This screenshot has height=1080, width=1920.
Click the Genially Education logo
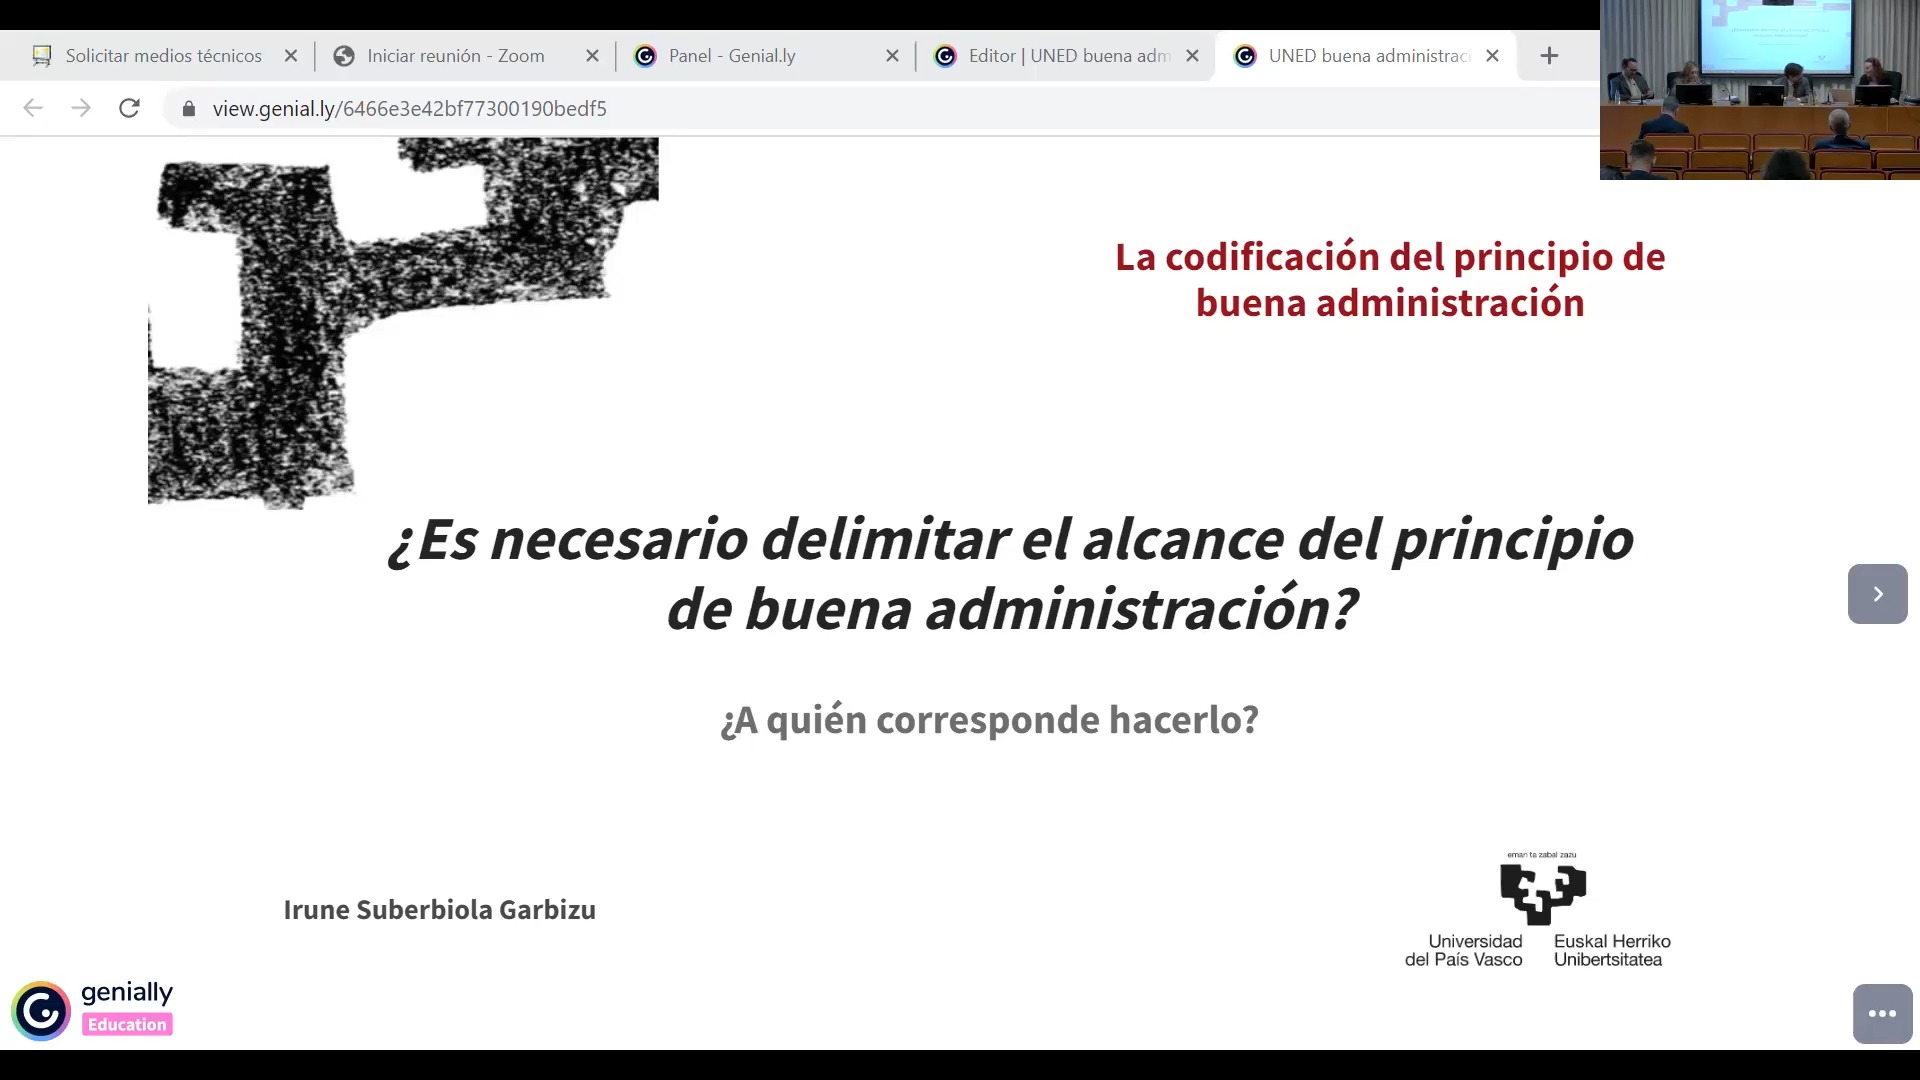tap(93, 1010)
